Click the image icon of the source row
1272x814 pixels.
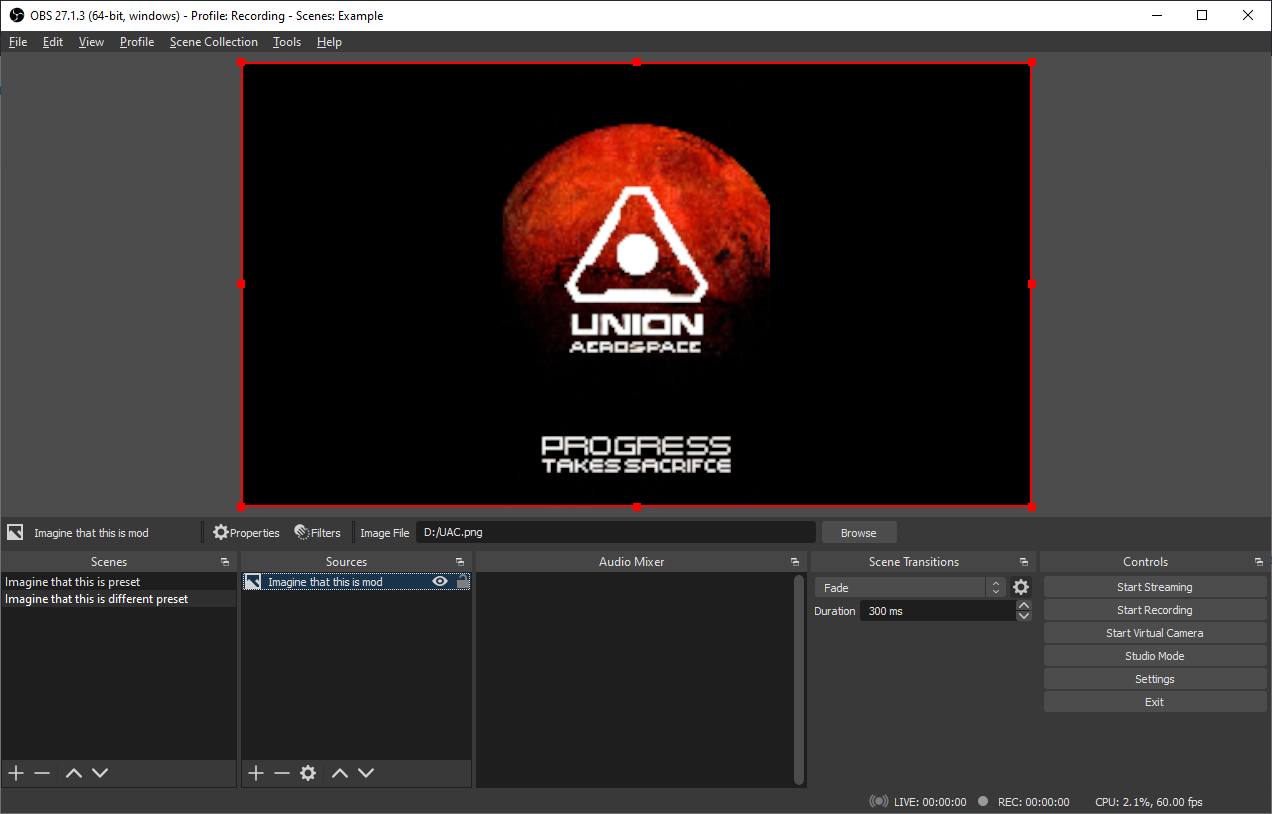click(253, 582)
